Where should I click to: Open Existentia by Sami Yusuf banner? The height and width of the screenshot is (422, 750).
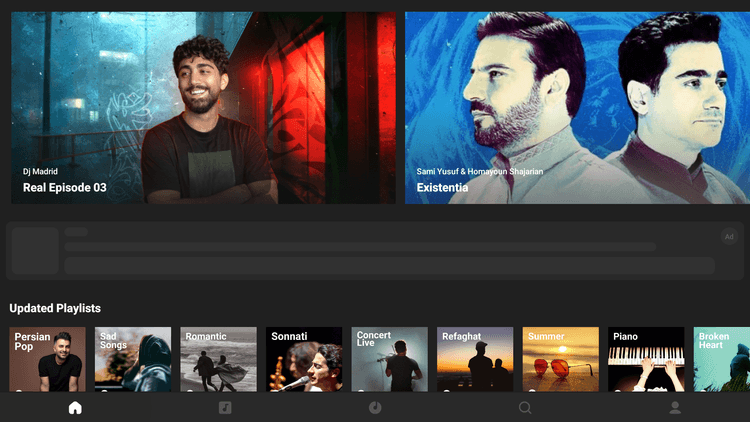[x=577, y=108]
